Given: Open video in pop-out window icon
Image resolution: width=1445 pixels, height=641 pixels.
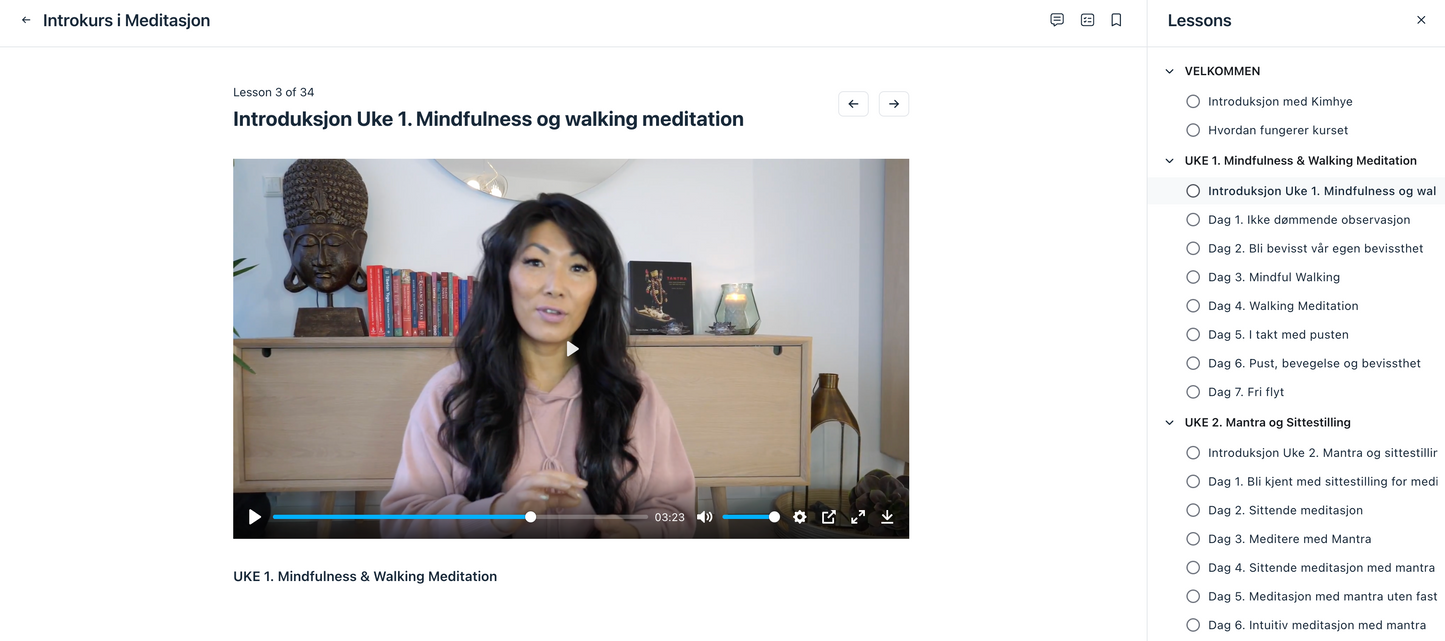Looking at the screenshot, I should [828, 517].
